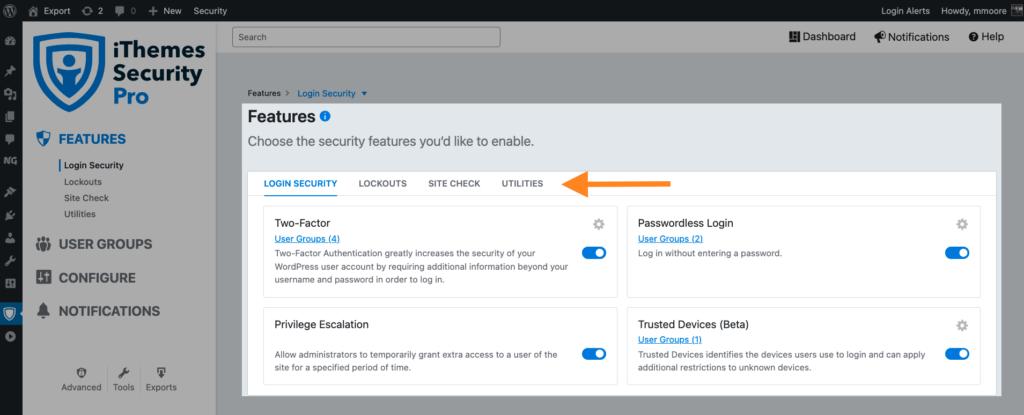Open Passwordless Login settings gear
This screenshot has height=415, width=1024.
coord(961,224)
